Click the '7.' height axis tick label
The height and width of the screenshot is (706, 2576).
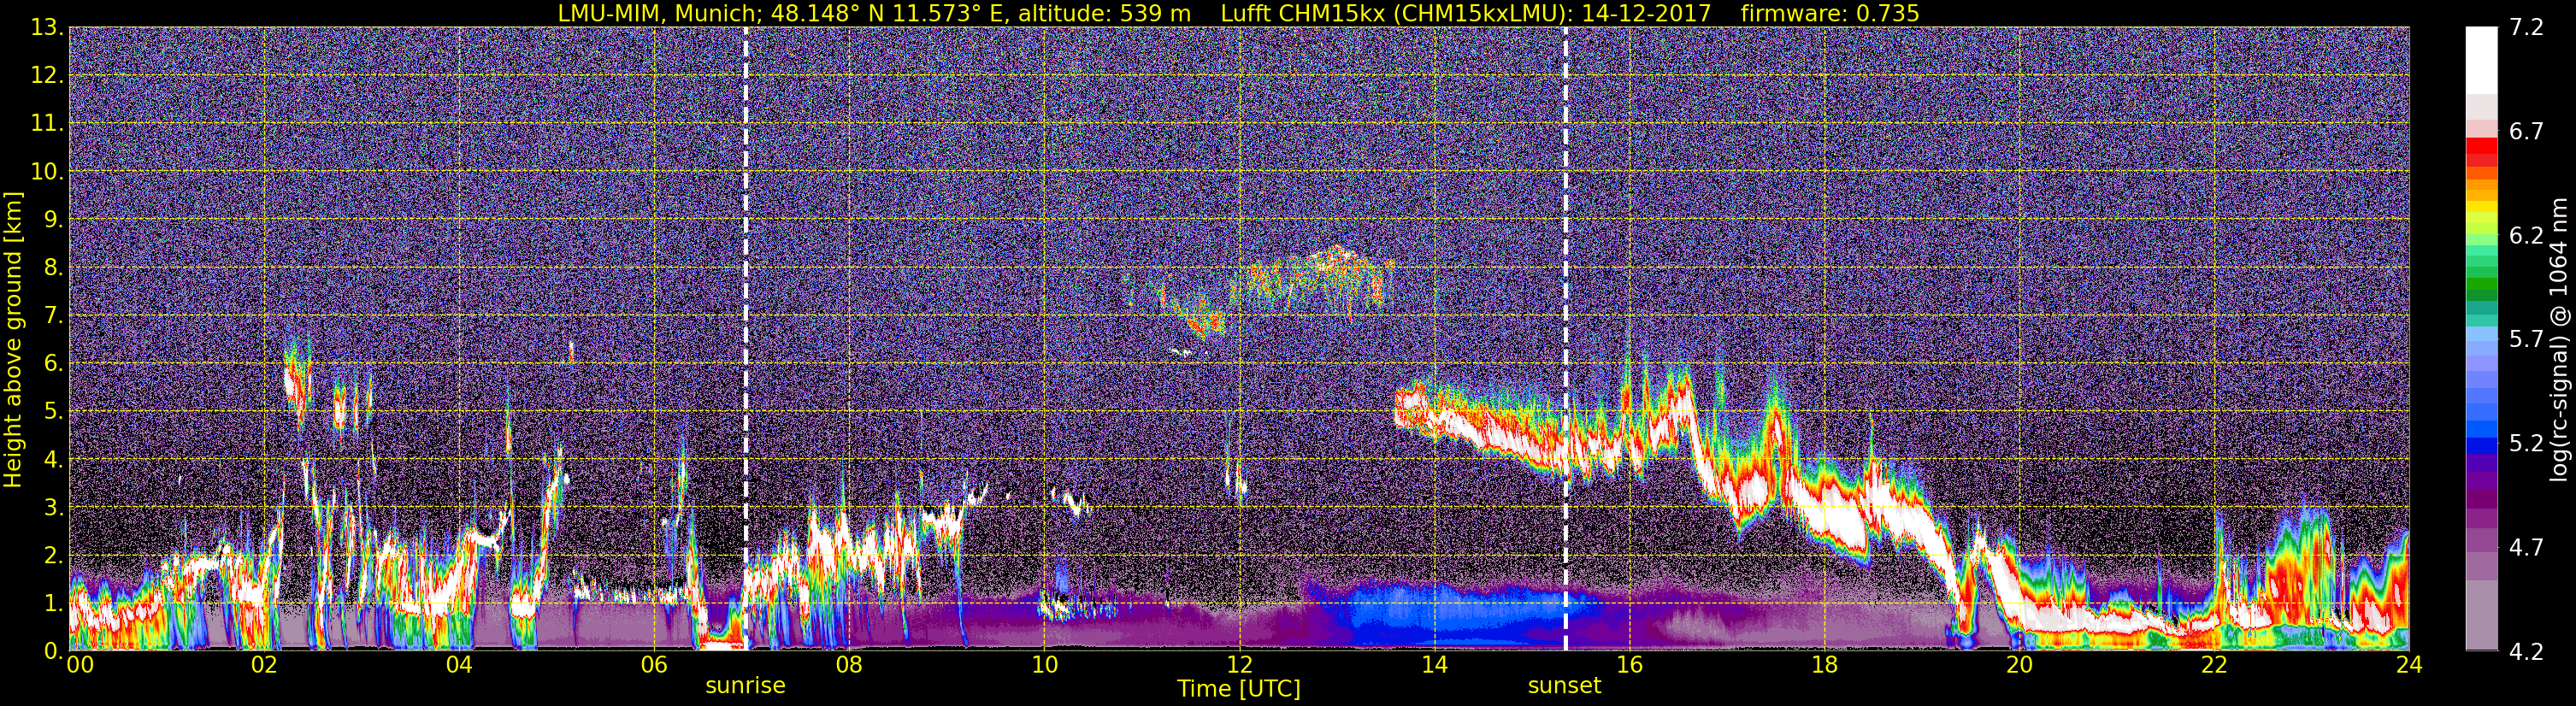[54, 316]
